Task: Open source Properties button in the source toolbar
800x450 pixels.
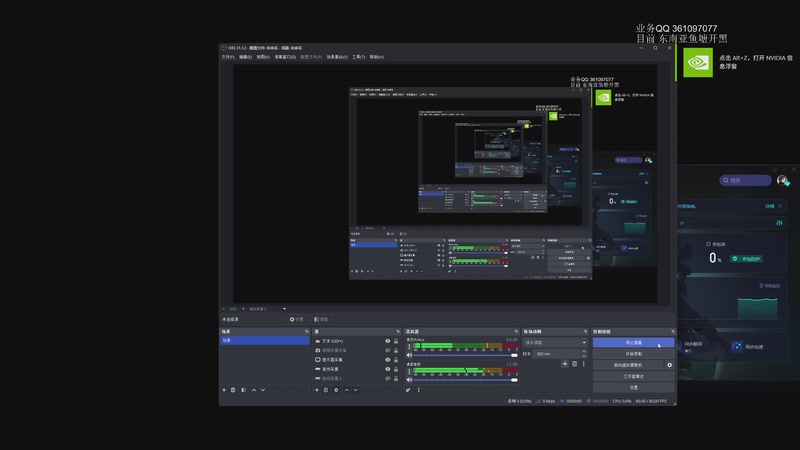Action: [296, 319]
